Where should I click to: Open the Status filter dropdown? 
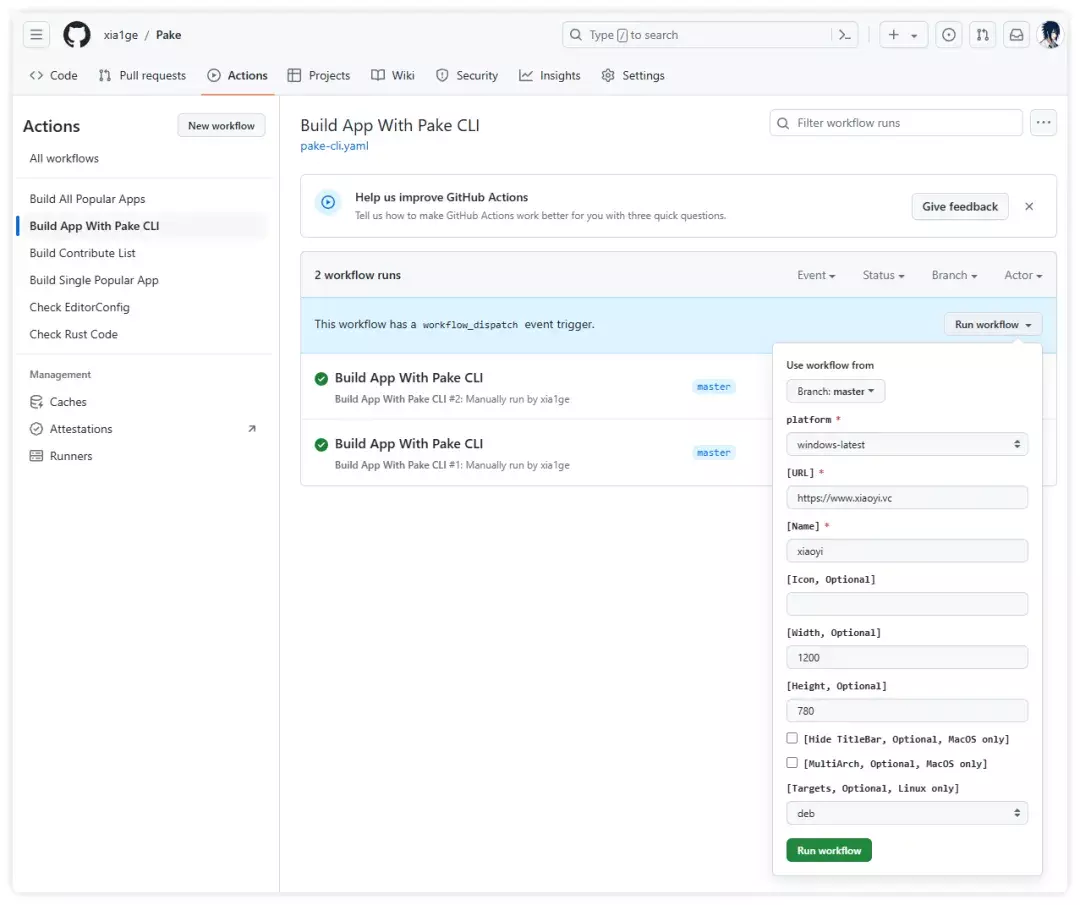883,275
